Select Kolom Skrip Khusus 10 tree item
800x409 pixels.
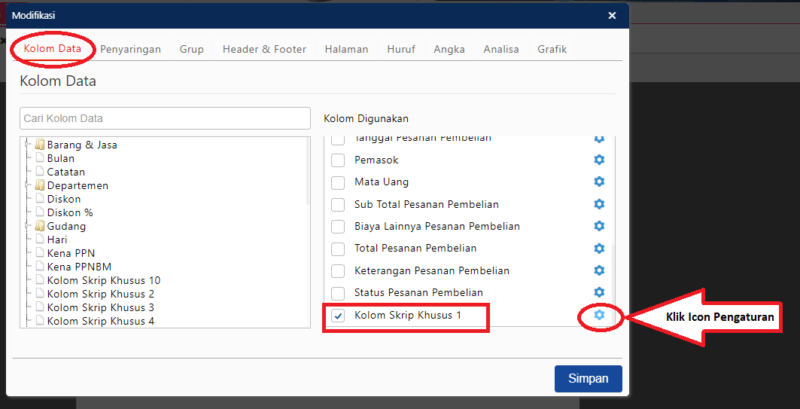point(103,280)
